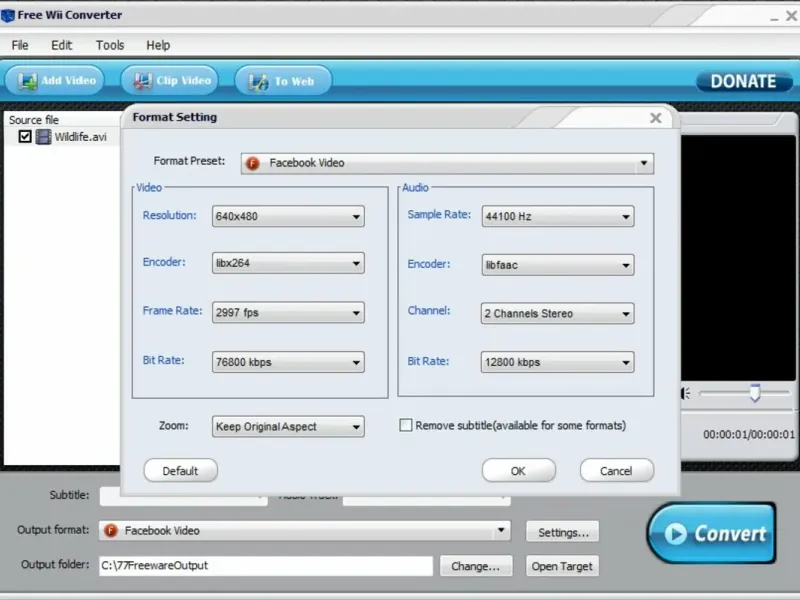Open the video Bit Rate 76800 kbps dropdown
This screenshot has height=600, width=800.
pyautogui.click(x=288, y=362)
